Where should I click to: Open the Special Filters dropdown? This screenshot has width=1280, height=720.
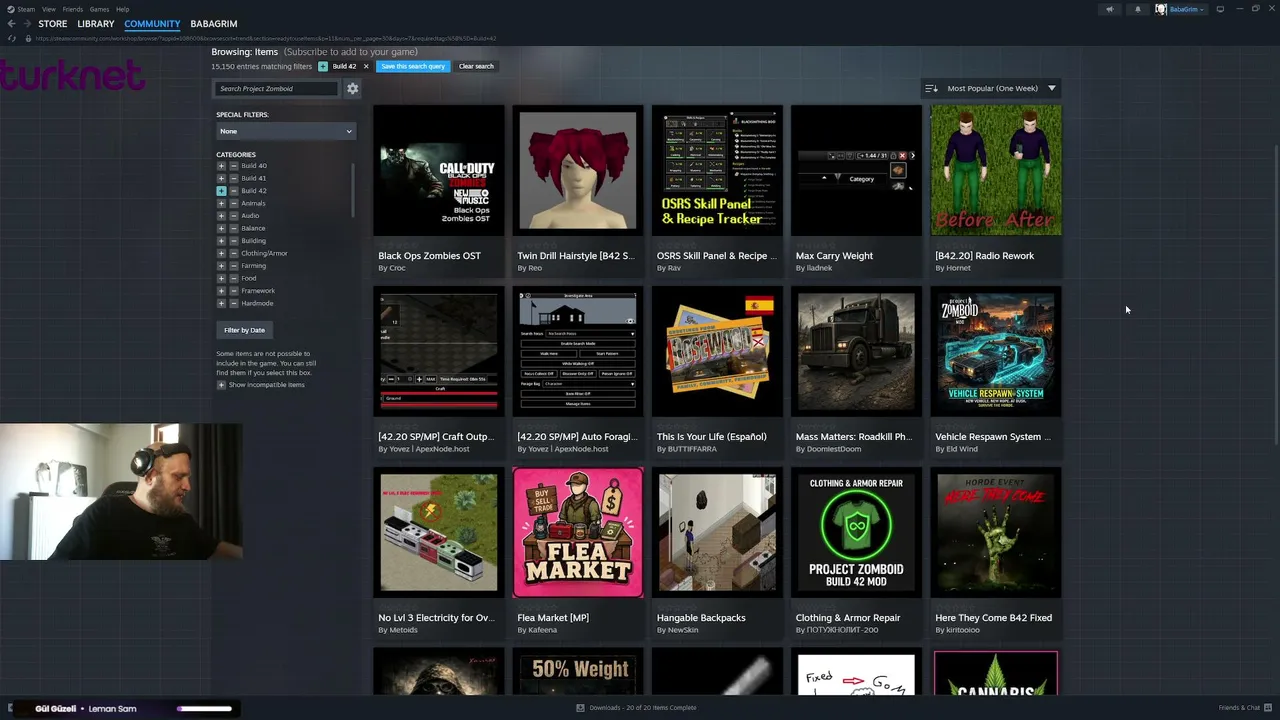click(285, 131)
